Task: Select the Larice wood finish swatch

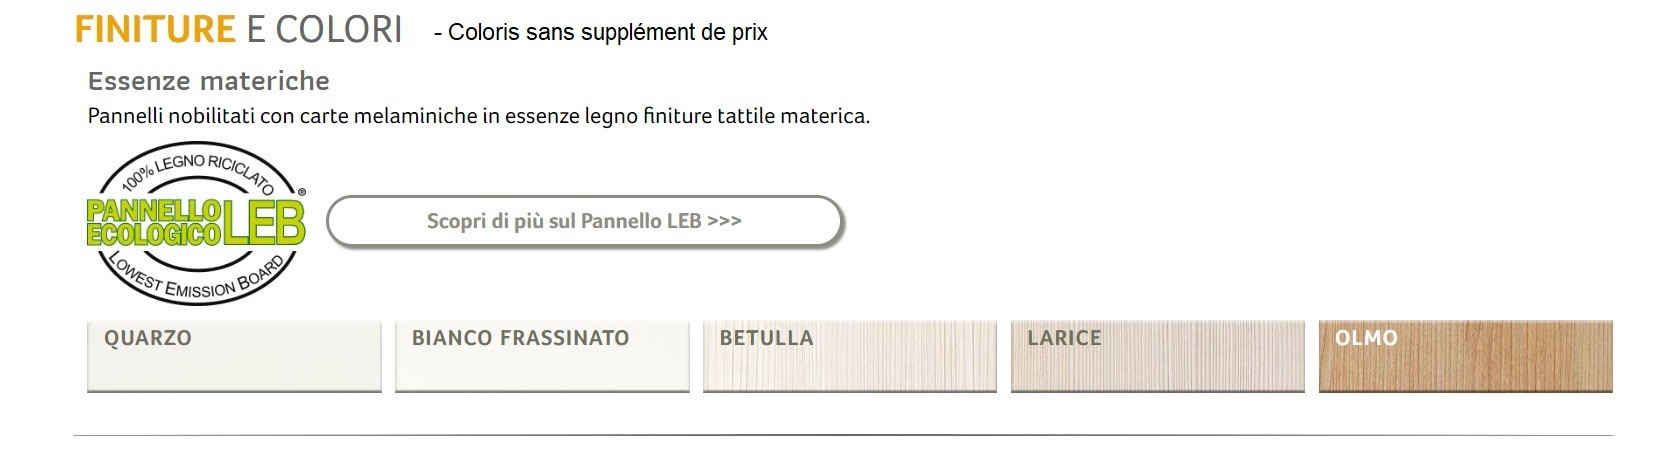Action: [1158, 356]
